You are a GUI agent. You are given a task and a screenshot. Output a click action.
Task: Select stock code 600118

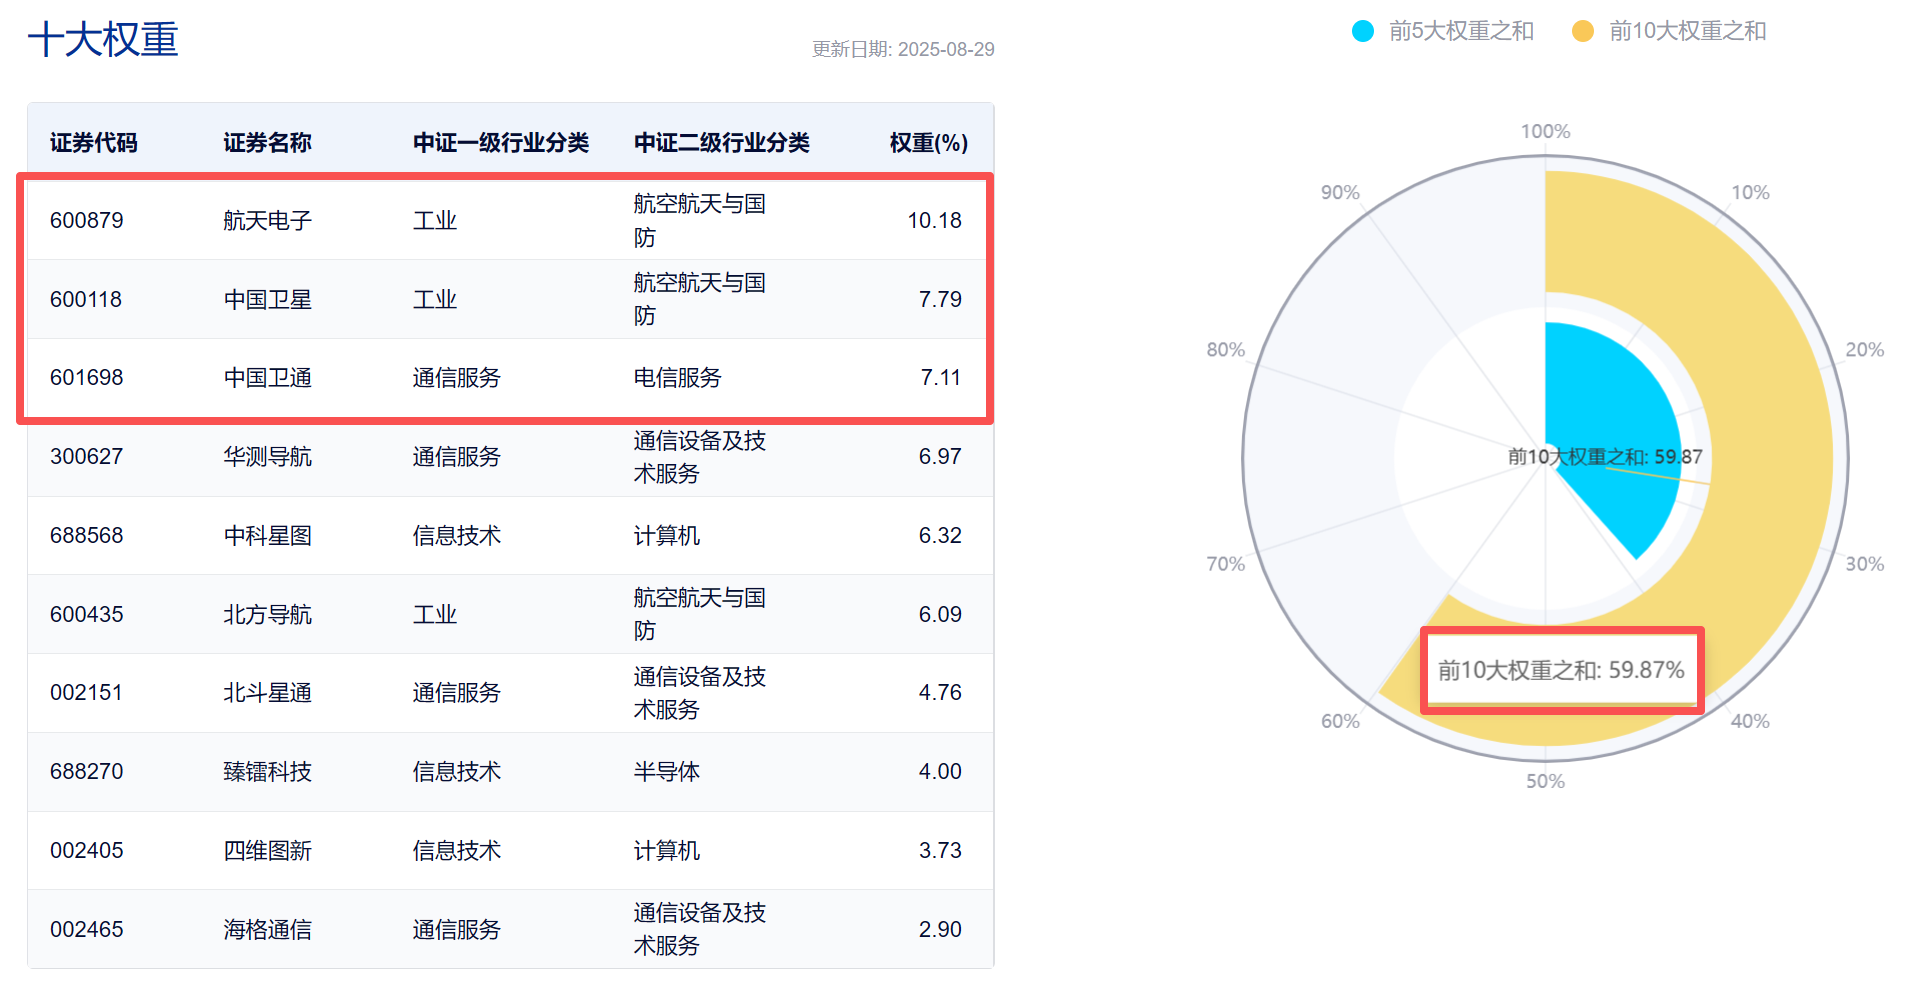(x=86, y=299)
